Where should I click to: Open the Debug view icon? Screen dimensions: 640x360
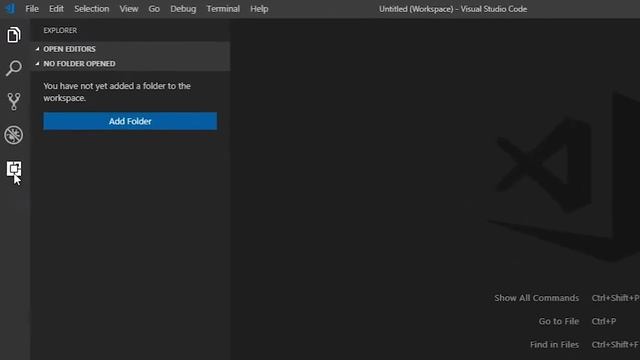click(13, 135)
